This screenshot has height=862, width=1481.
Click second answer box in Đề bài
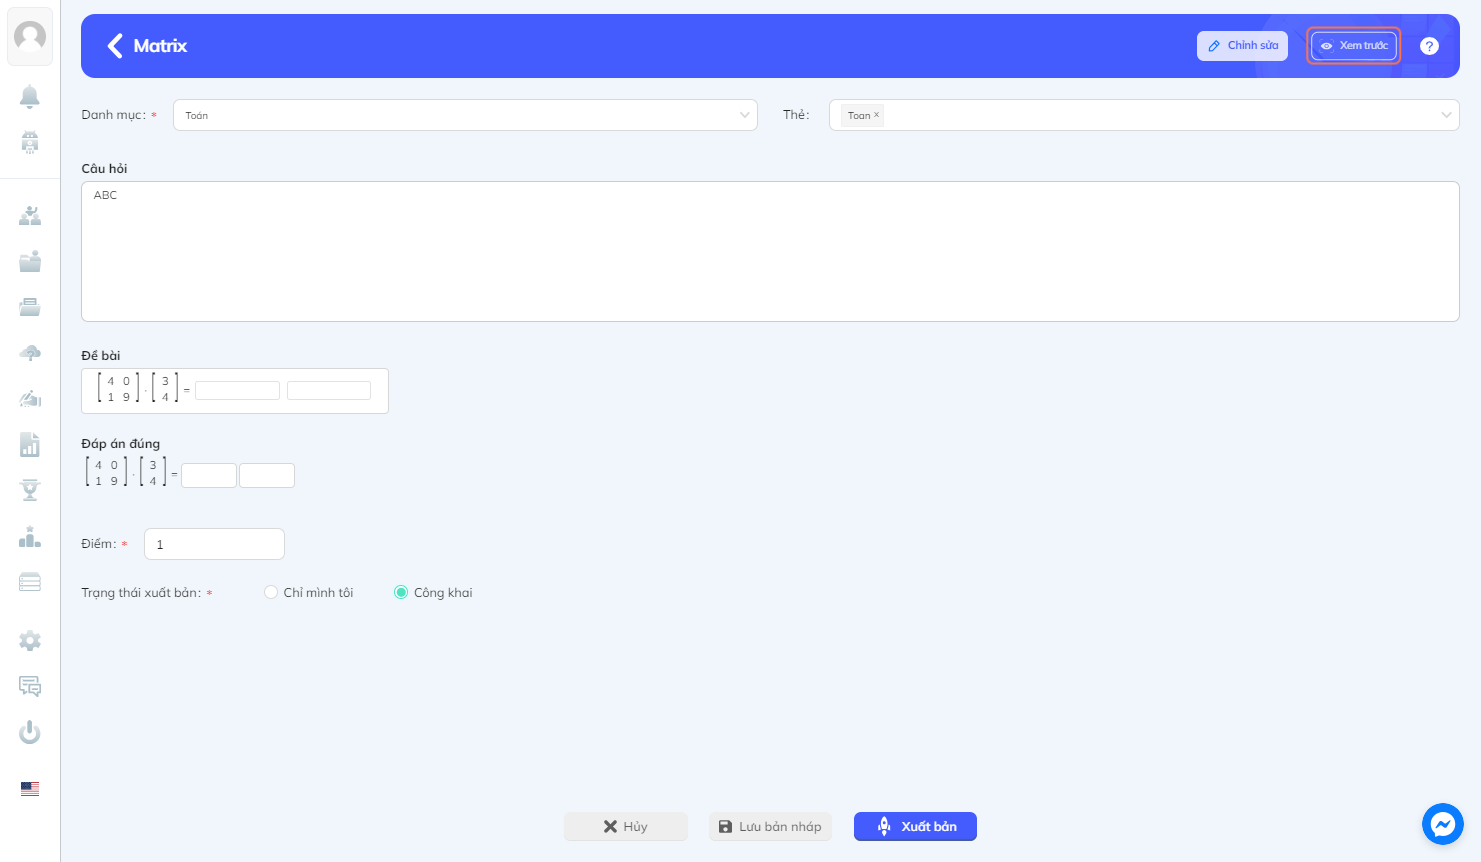(329, 391)
